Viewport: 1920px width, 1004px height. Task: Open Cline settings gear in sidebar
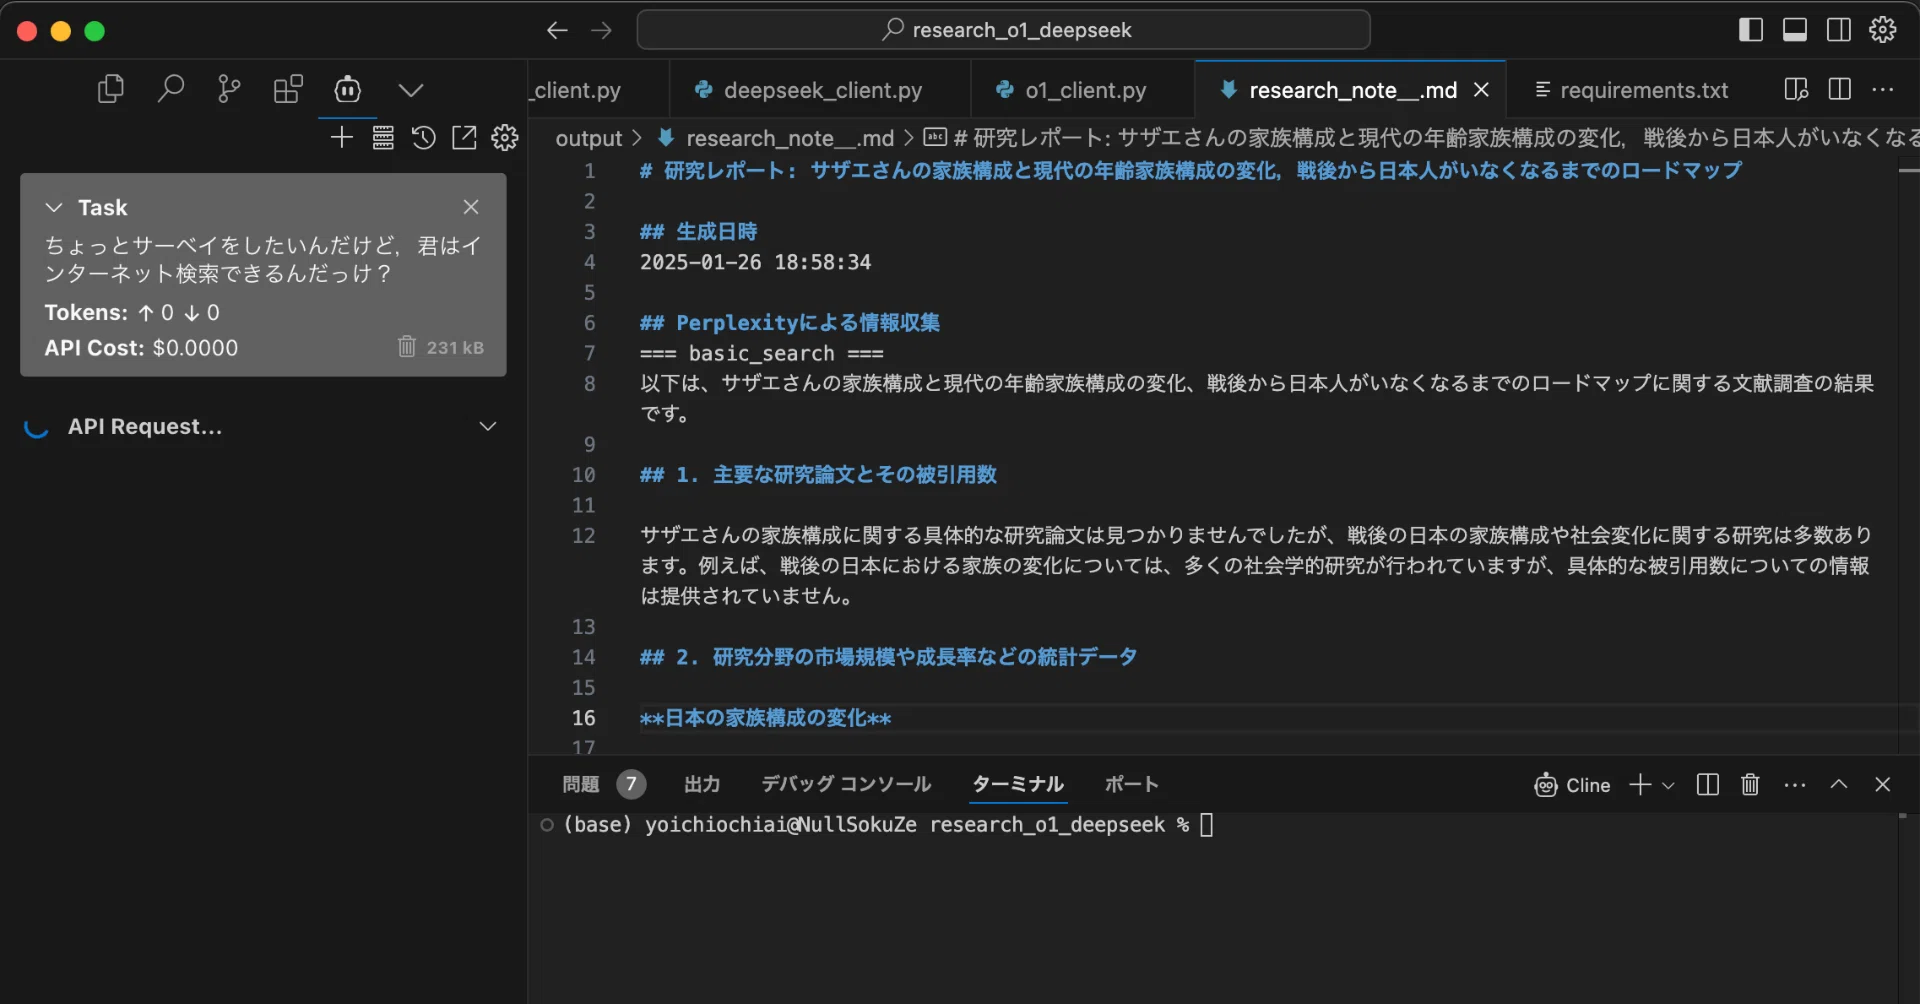point(505,137)
